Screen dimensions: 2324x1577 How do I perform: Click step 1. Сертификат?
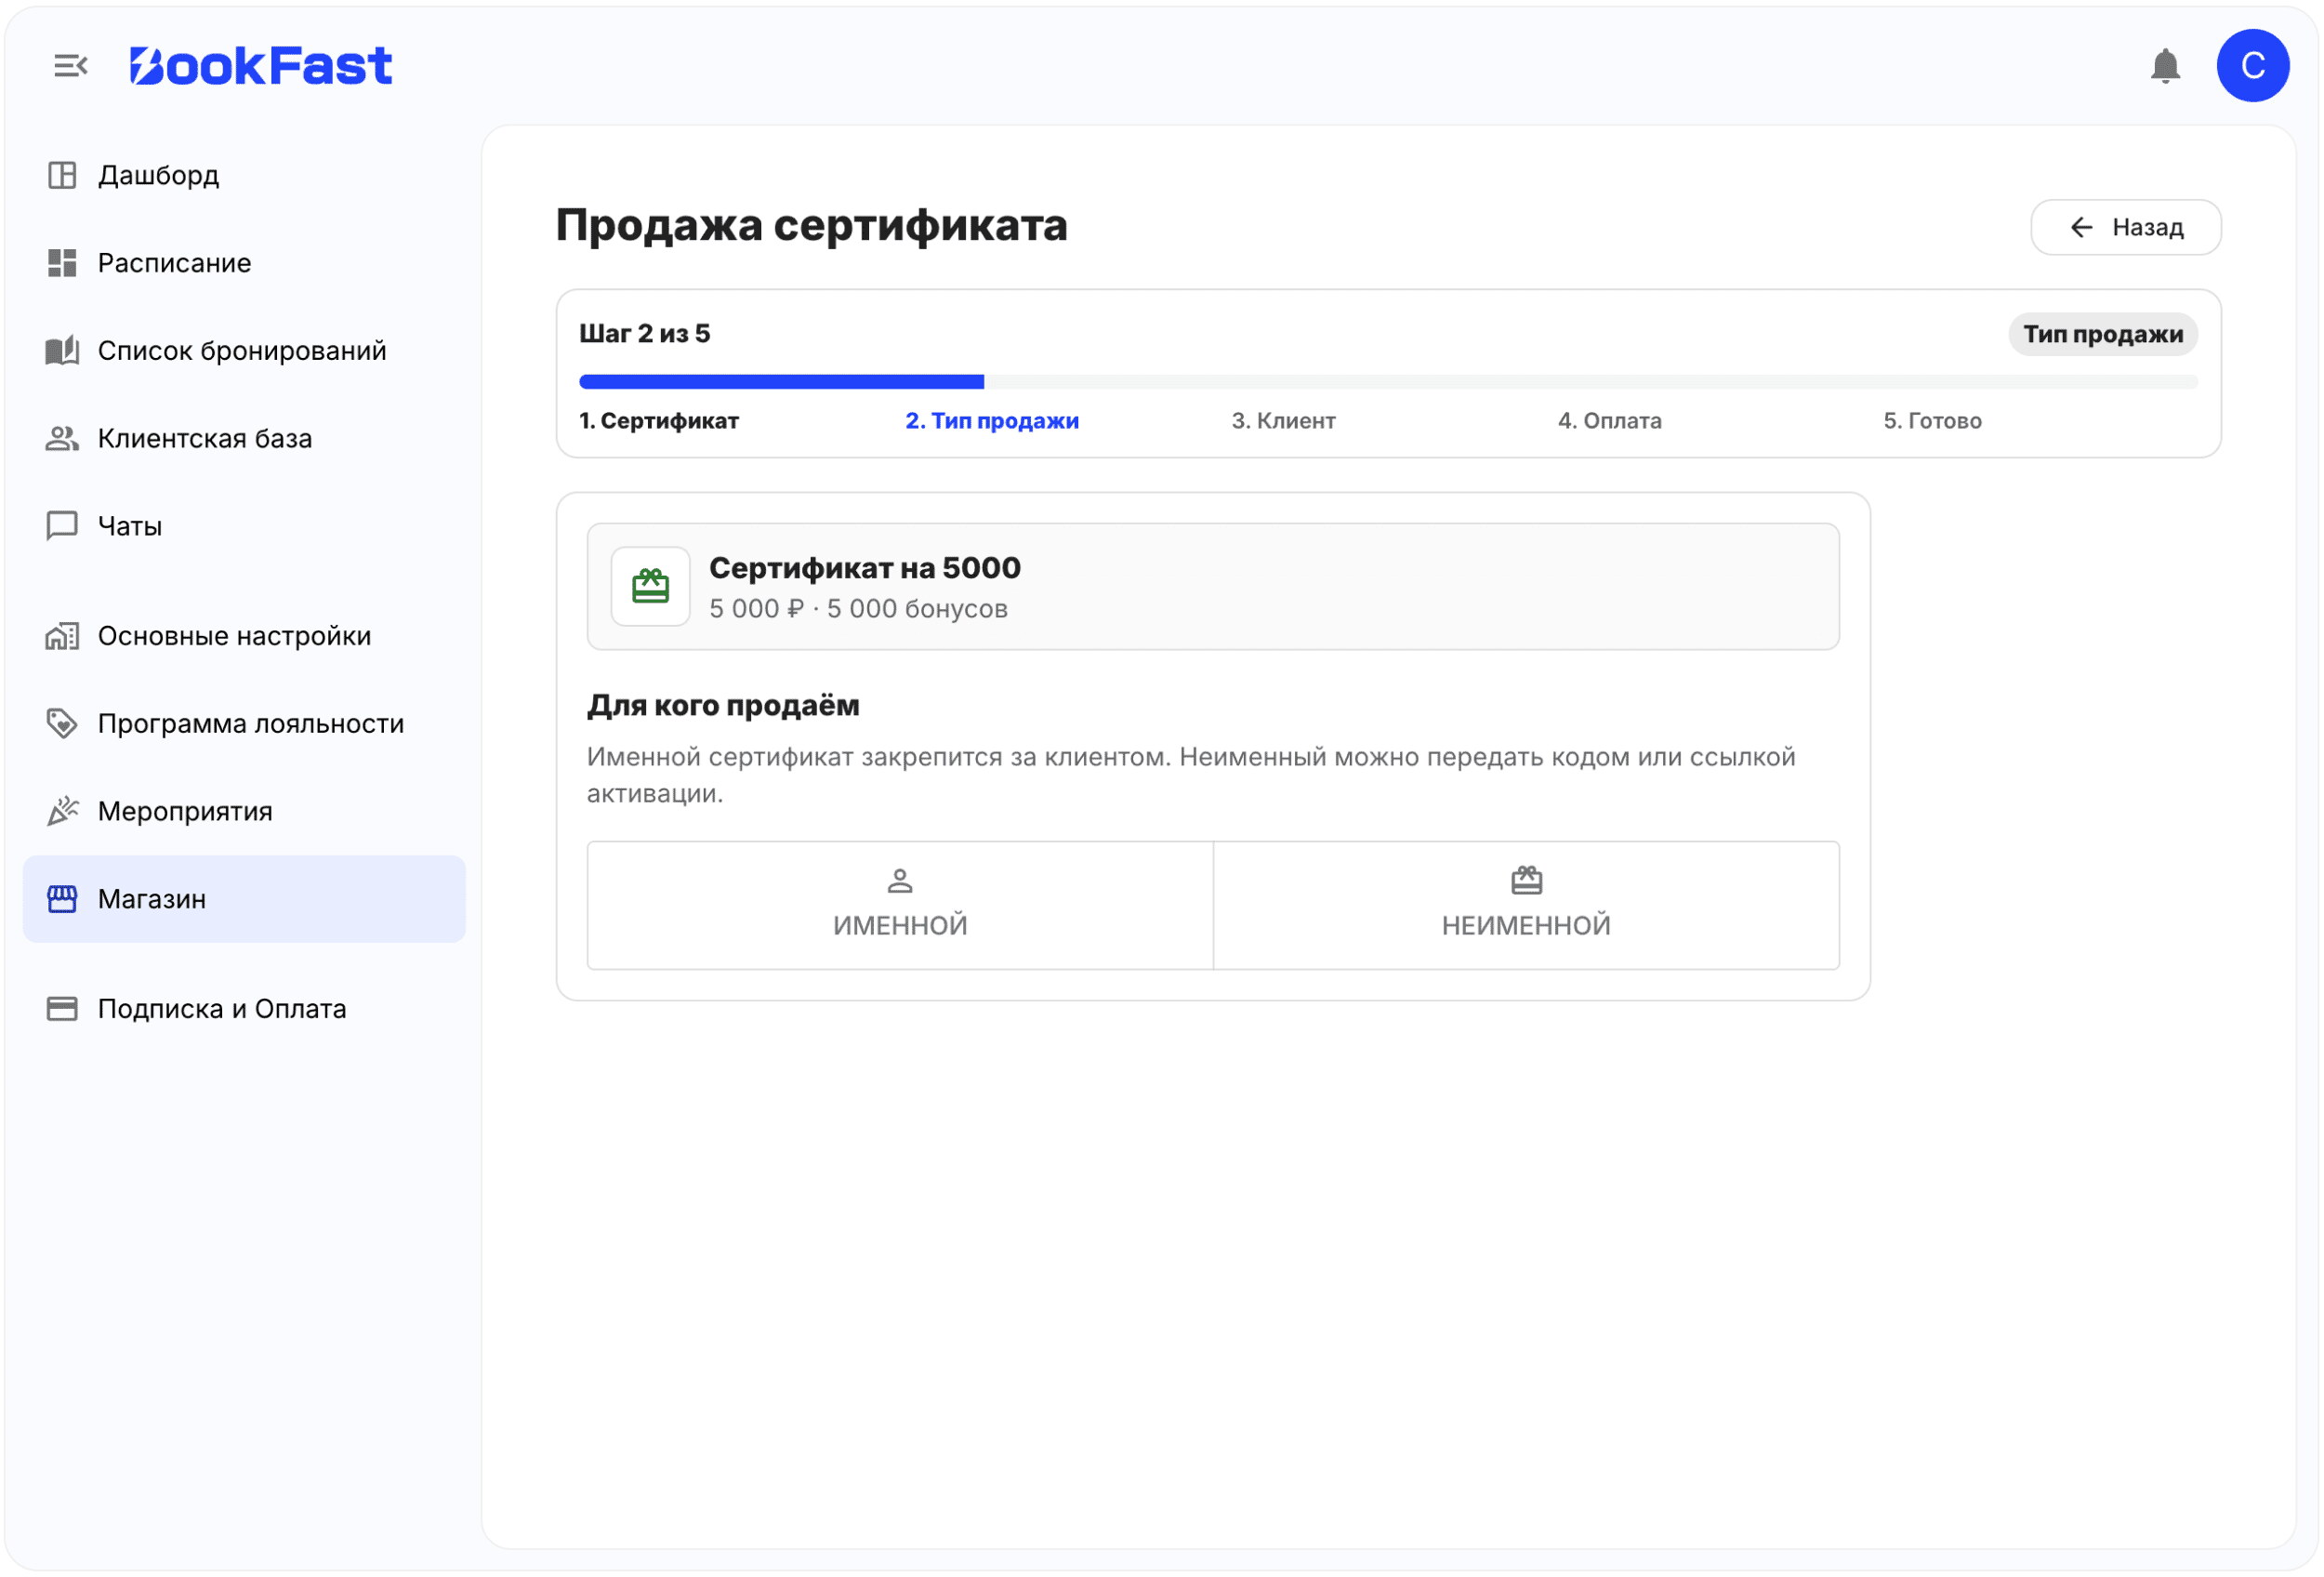(659, 421)
